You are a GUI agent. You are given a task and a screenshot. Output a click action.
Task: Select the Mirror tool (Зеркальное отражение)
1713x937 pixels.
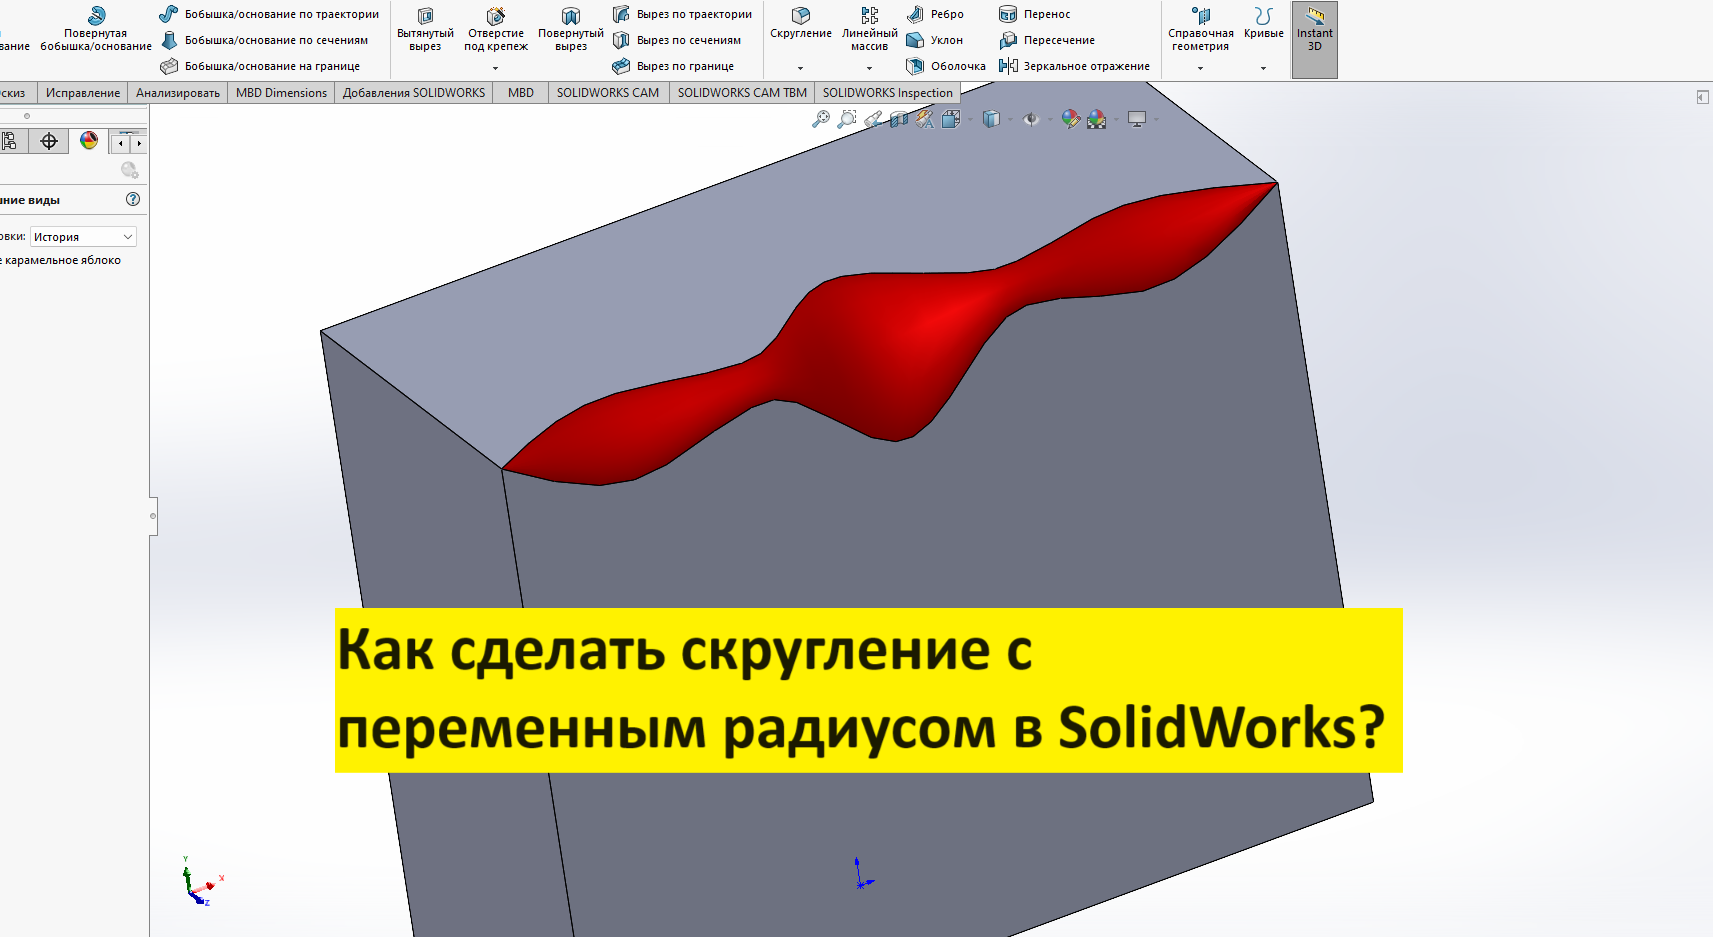point(1074,66)
